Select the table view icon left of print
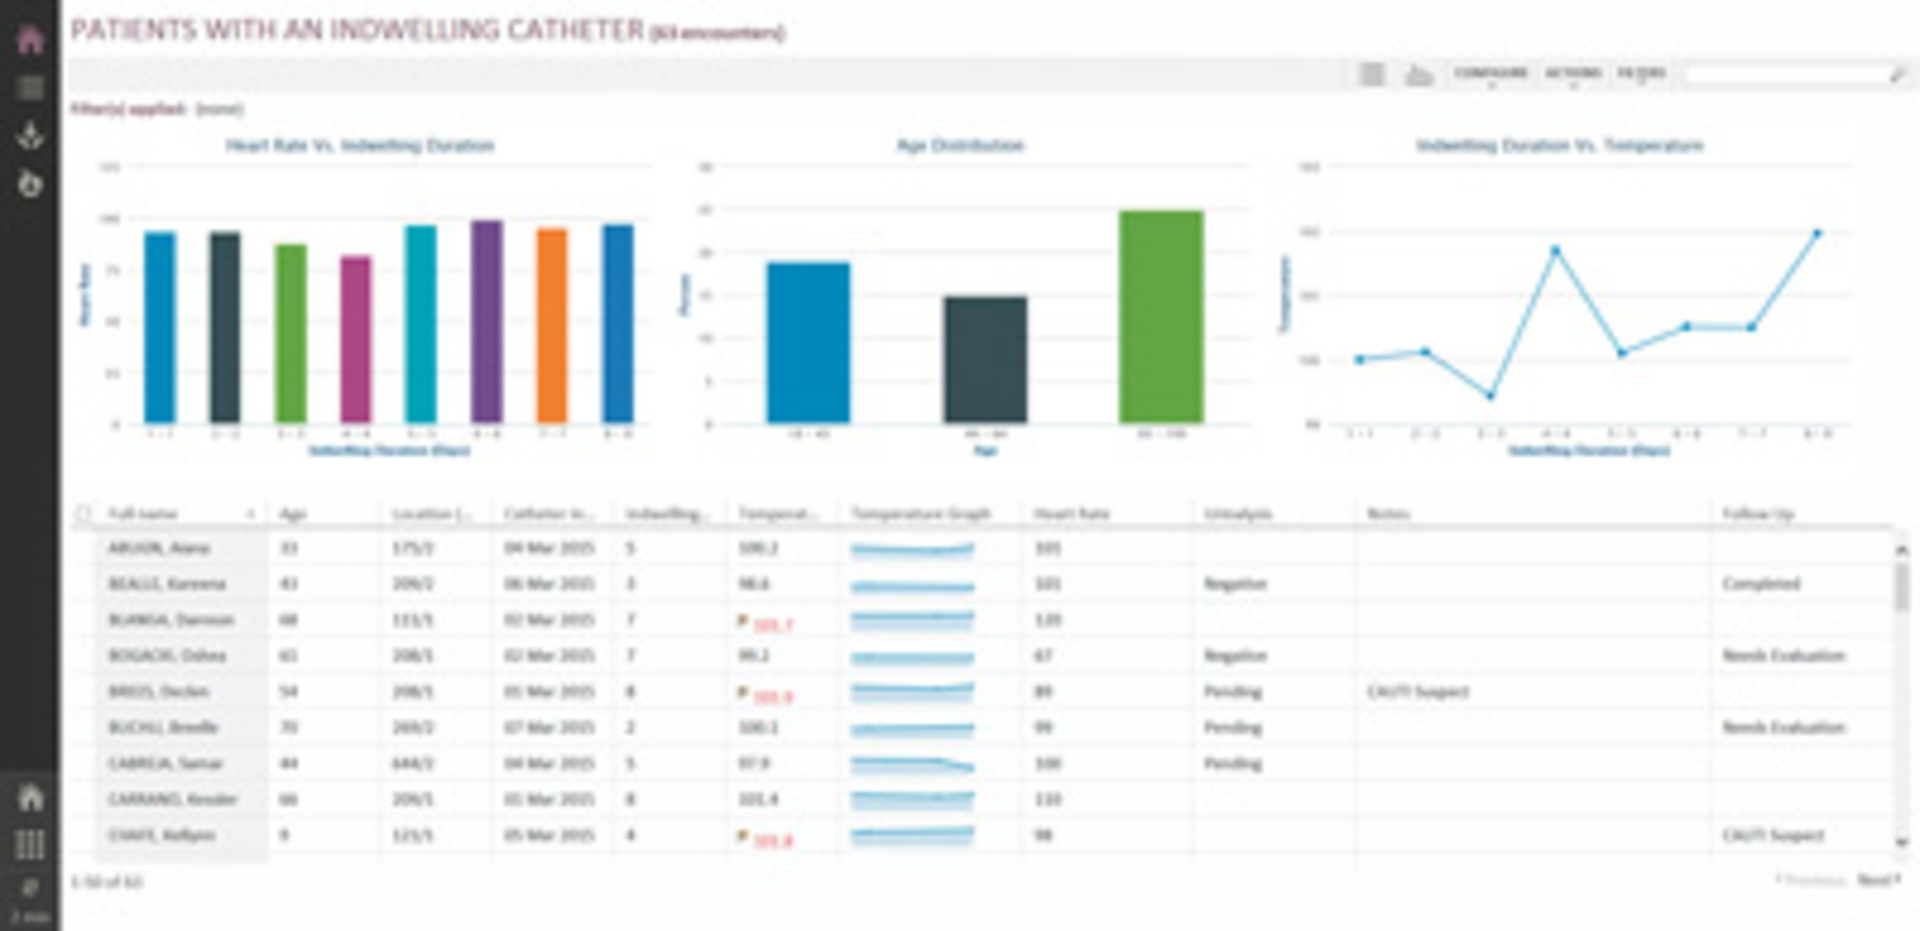Image resolution: width=1920 pixels, height=931 pixels. coord(1373,72)
